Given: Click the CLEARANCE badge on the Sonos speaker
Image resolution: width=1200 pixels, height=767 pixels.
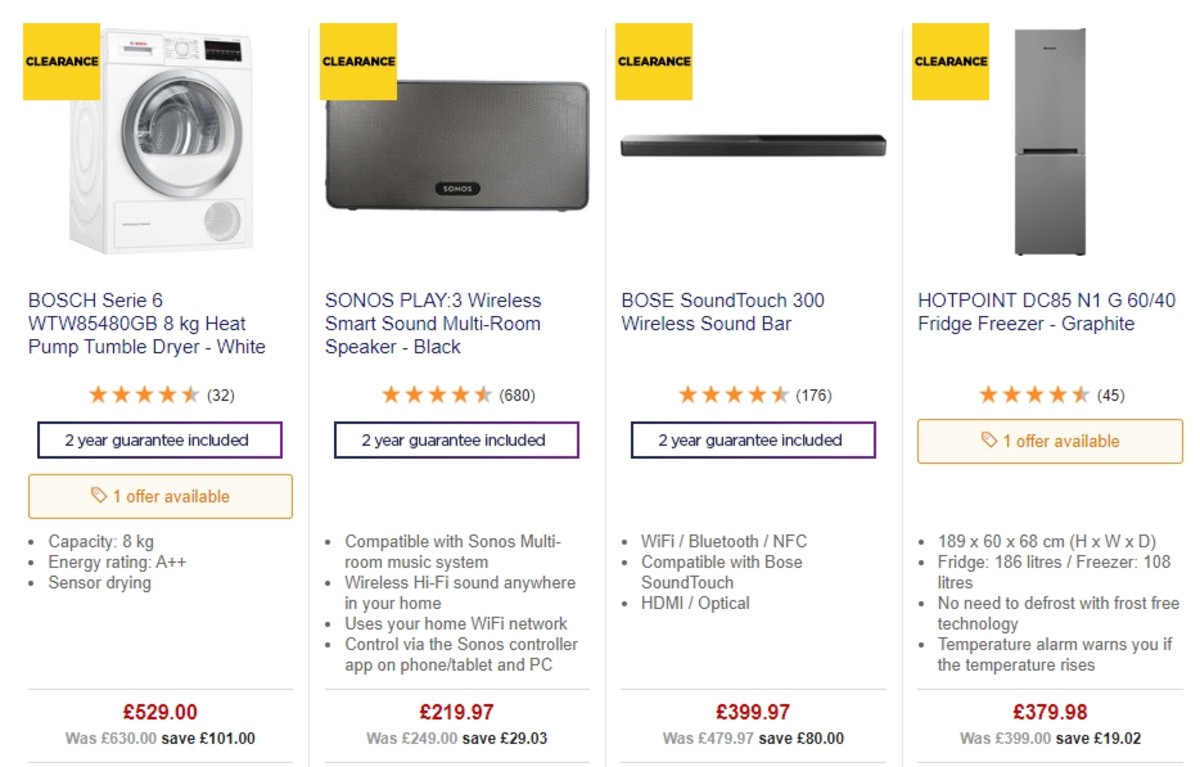Looking at the screenshot, I should pyautogui.click(x=357, y=61).
